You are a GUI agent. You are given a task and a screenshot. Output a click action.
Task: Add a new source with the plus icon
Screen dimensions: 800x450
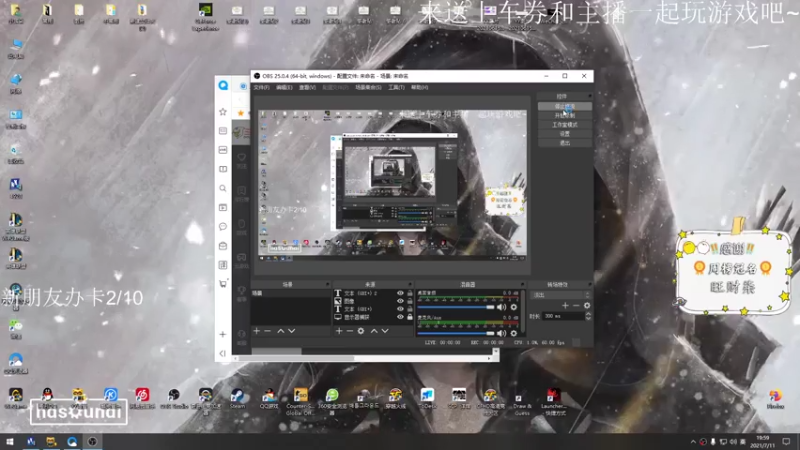[x=339, y=331]
